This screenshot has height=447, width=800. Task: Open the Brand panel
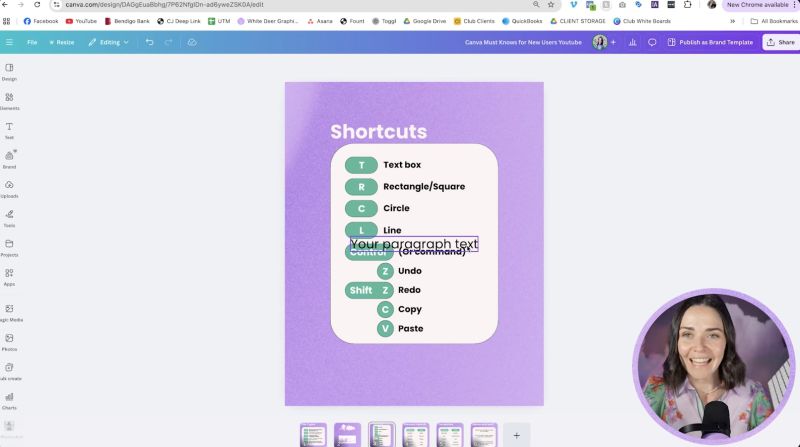9,160
